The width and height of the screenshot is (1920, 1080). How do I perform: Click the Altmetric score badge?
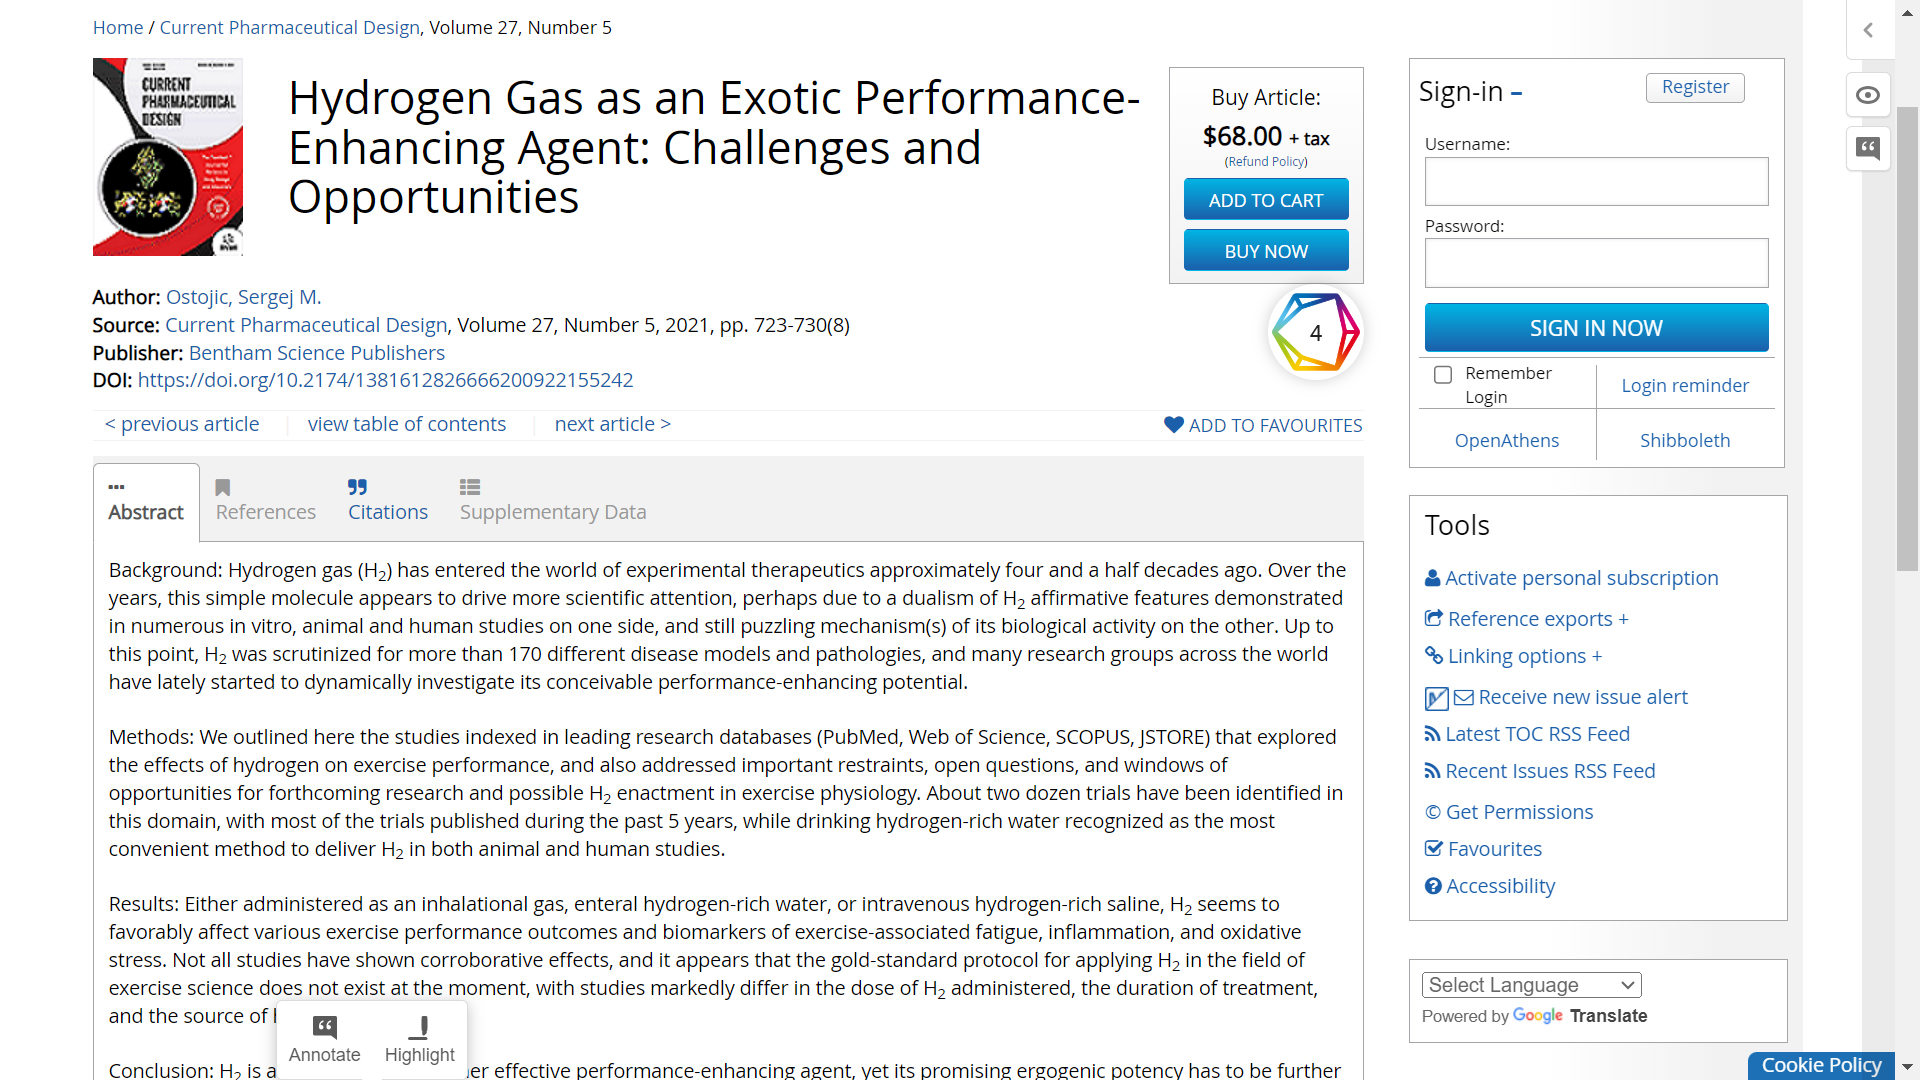point(1315,332)
